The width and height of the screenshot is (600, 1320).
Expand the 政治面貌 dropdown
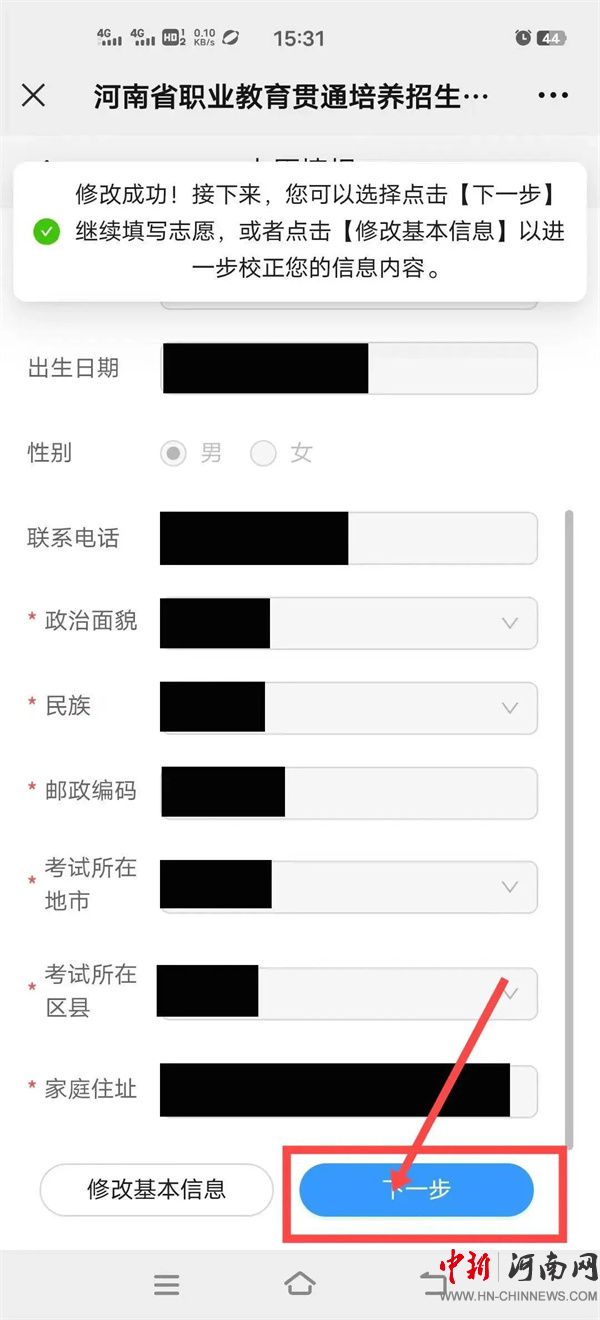tap(509, 623)
